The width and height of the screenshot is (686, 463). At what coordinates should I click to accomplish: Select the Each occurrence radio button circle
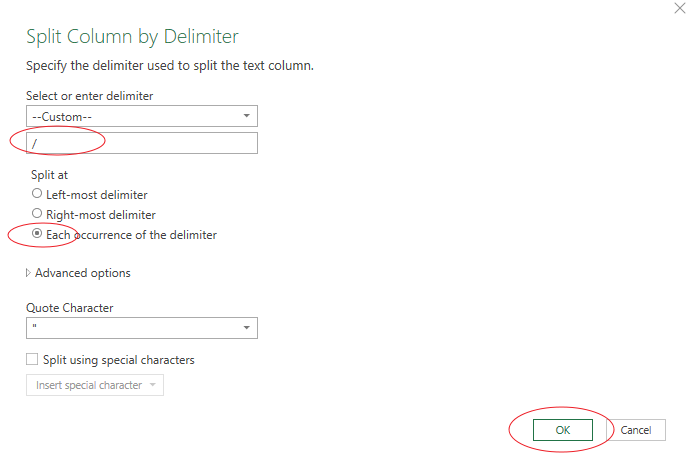coord(37,234)
